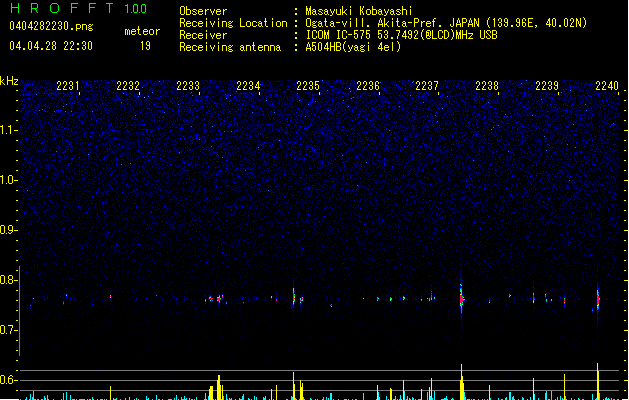Click the Receiving Location value text
This screenshot has width=629, height=400.
coord(446,23)
